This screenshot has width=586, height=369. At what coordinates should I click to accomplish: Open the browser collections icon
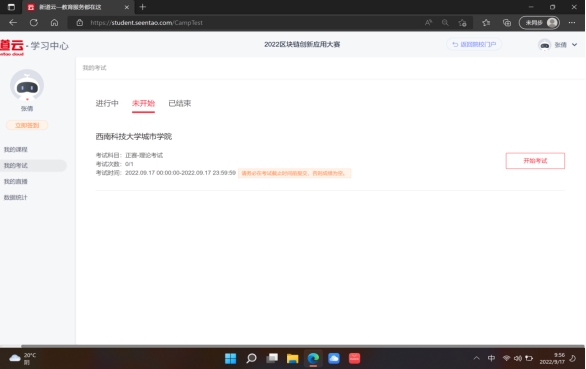point(507,22)
